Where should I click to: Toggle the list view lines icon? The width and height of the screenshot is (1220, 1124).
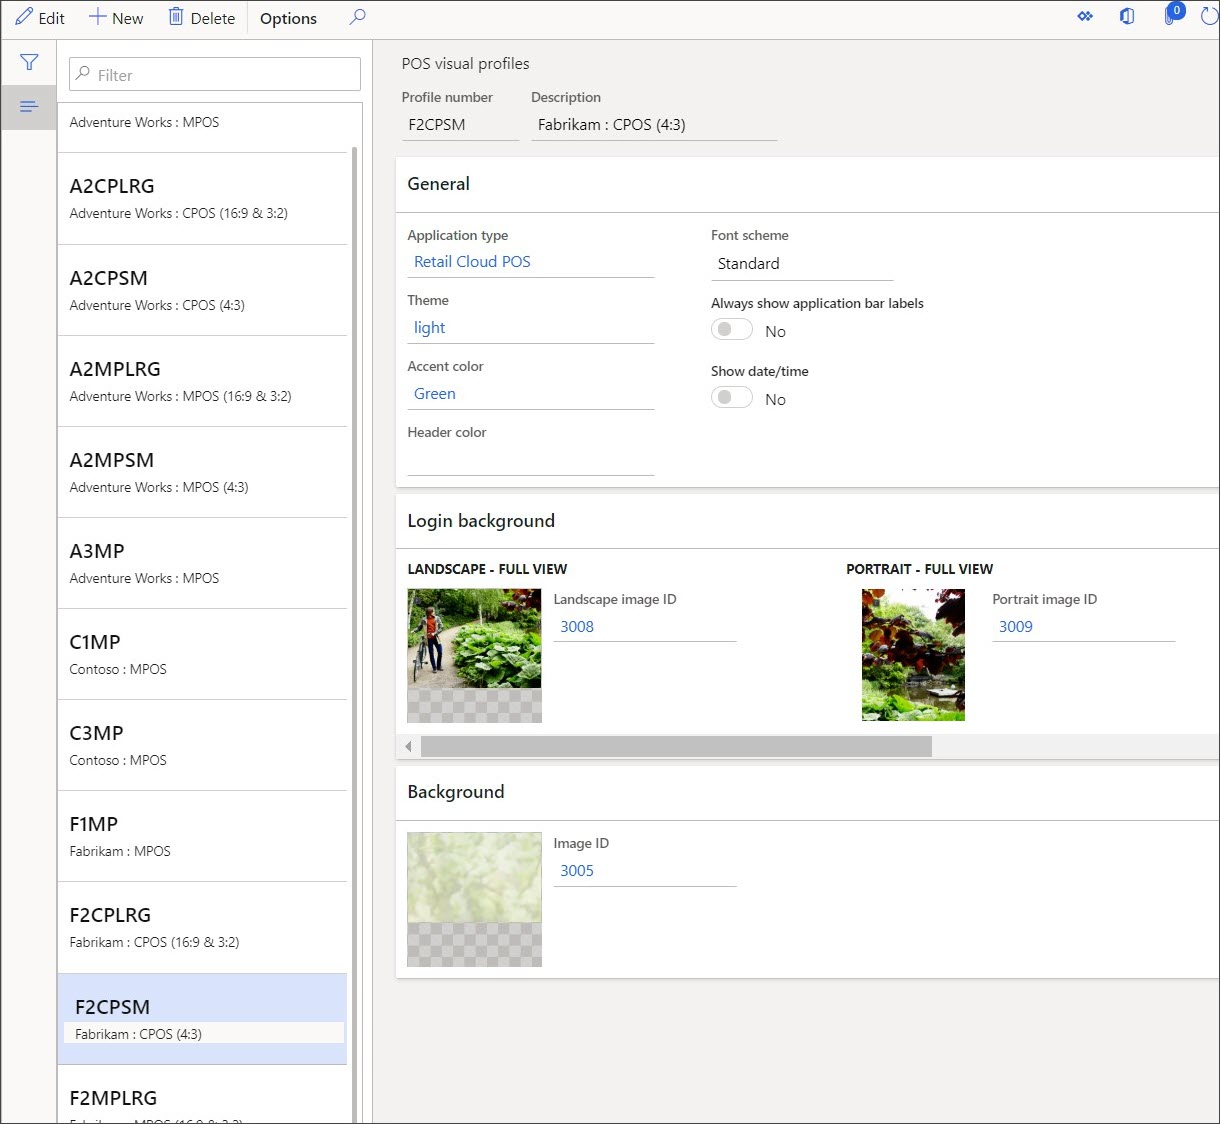click(29, 106)
